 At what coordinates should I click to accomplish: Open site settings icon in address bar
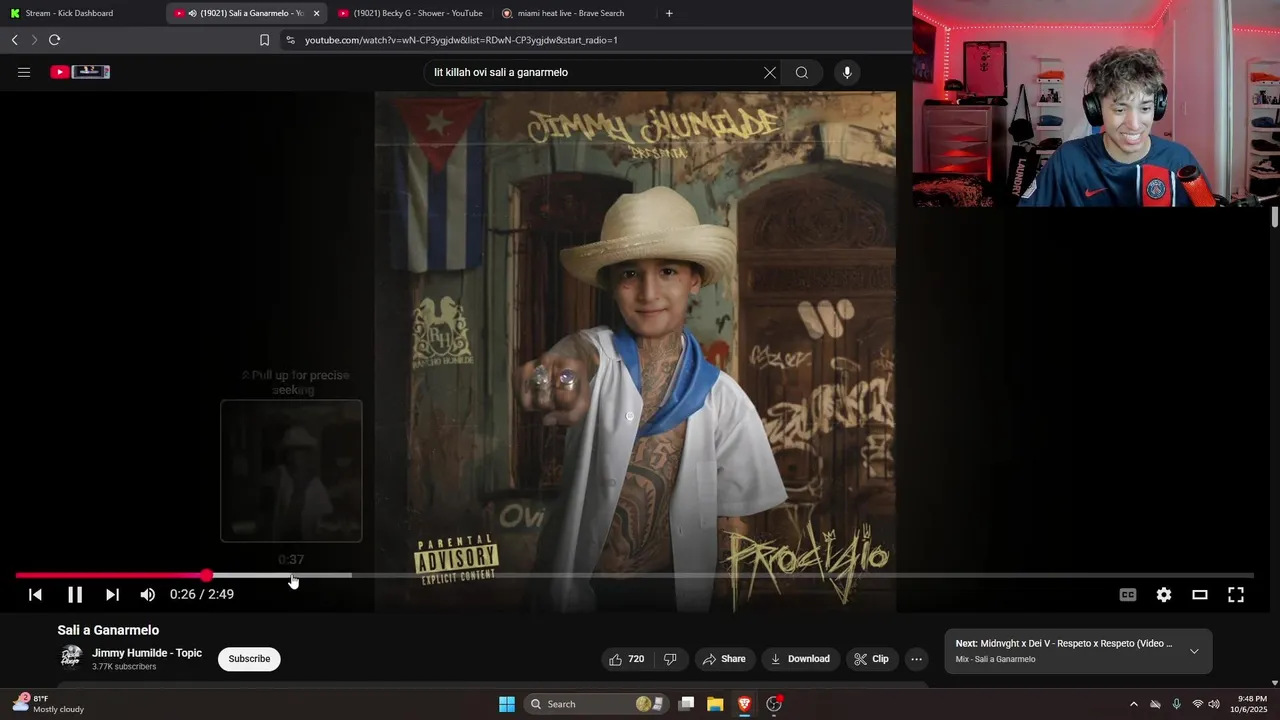[290, 40]
